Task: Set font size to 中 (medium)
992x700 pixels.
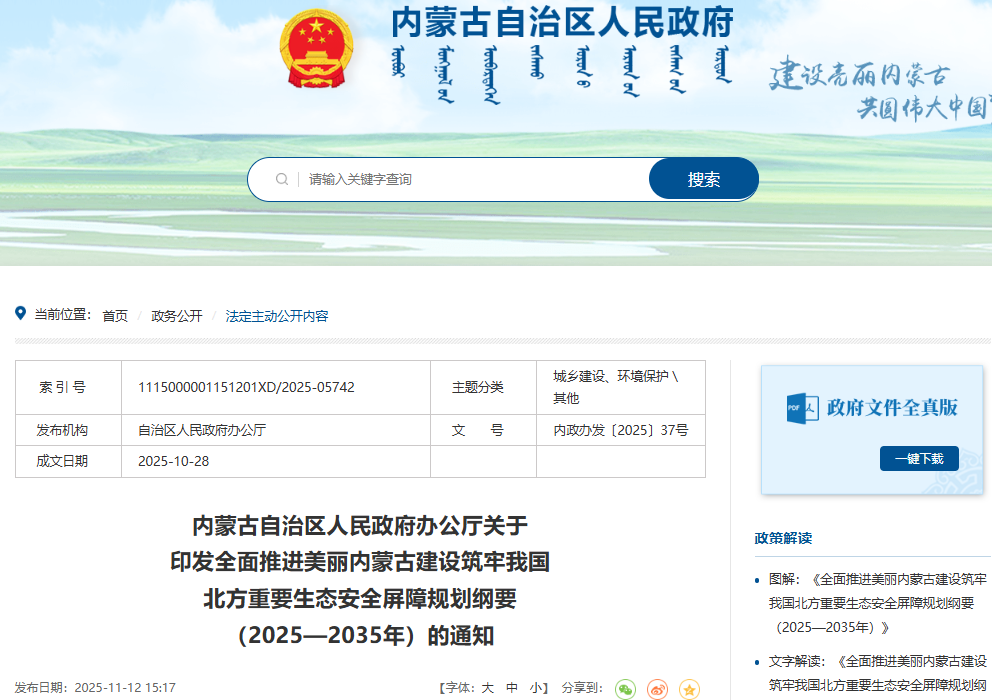Action: (512, 688)
